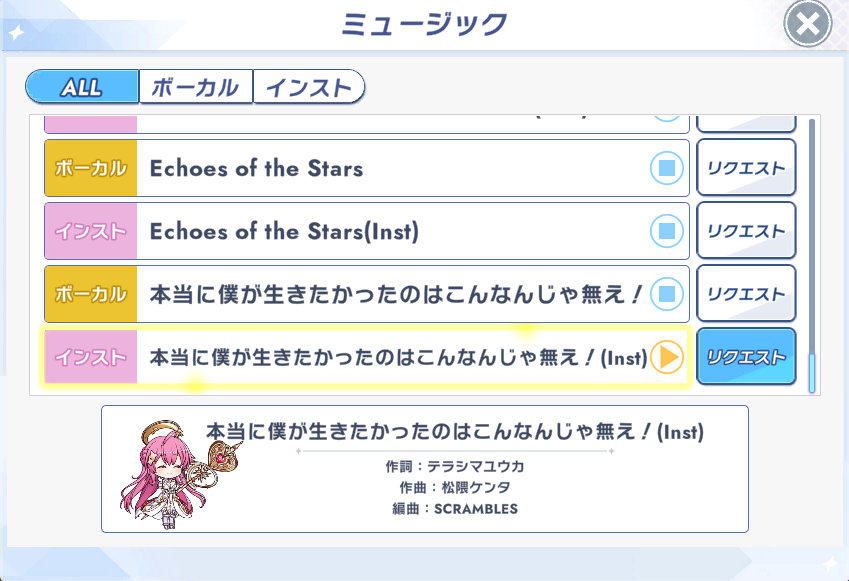Request the Echoes of the Stars(Inst) track
This screenshot has width=849, height=581.
(746, 231)
